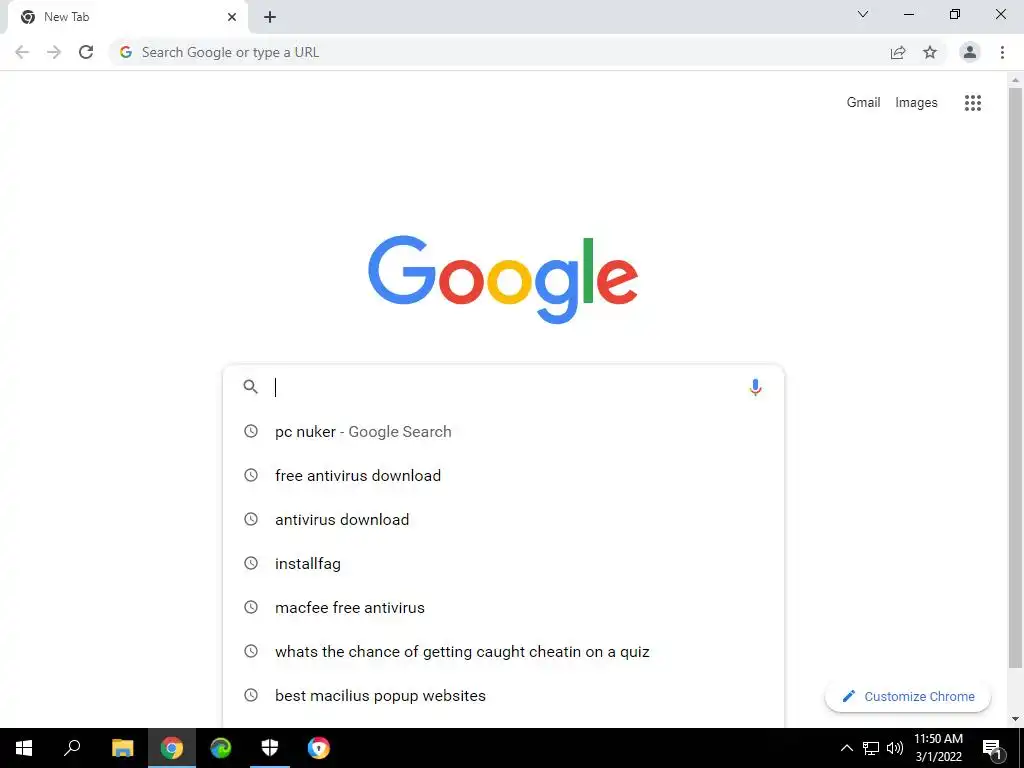Open the Gmail link
Image resolution: width=1024 pixels, height=768 pixels.
point(863,103)
